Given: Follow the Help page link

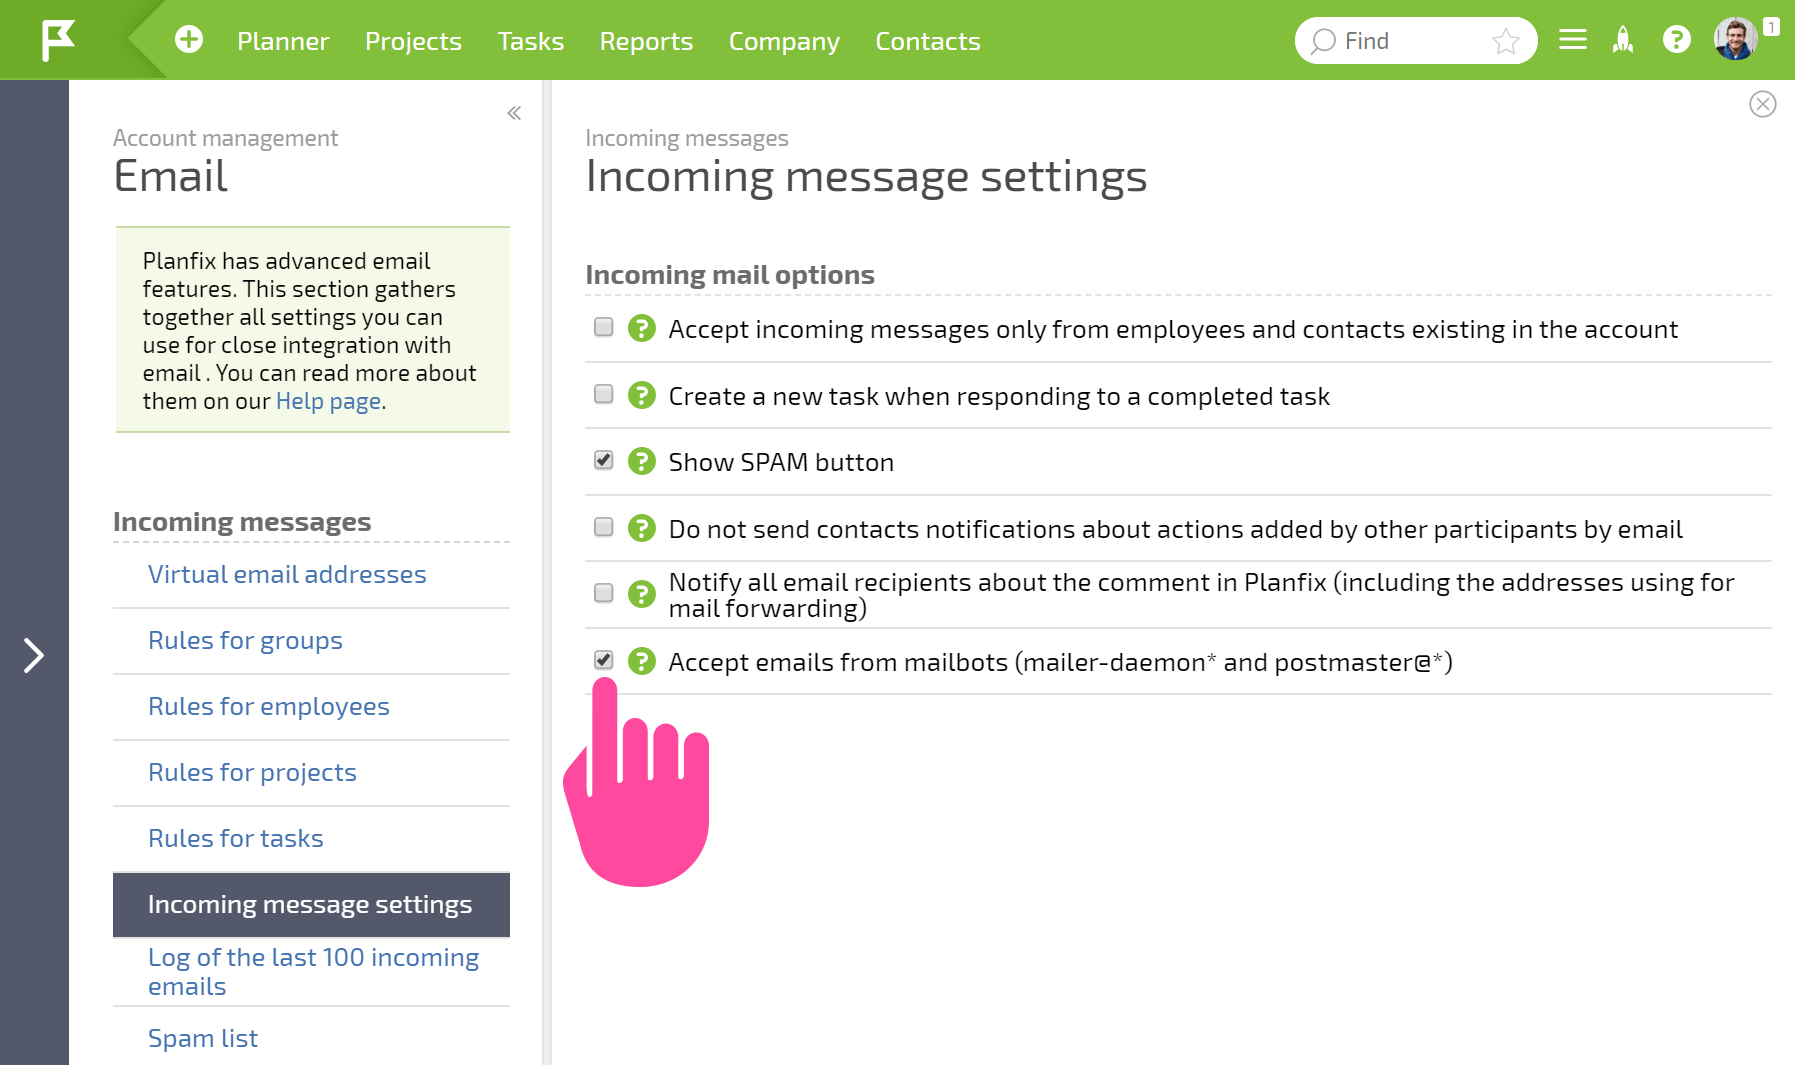Looking at the screenshot, I should (x=328, y=401).
